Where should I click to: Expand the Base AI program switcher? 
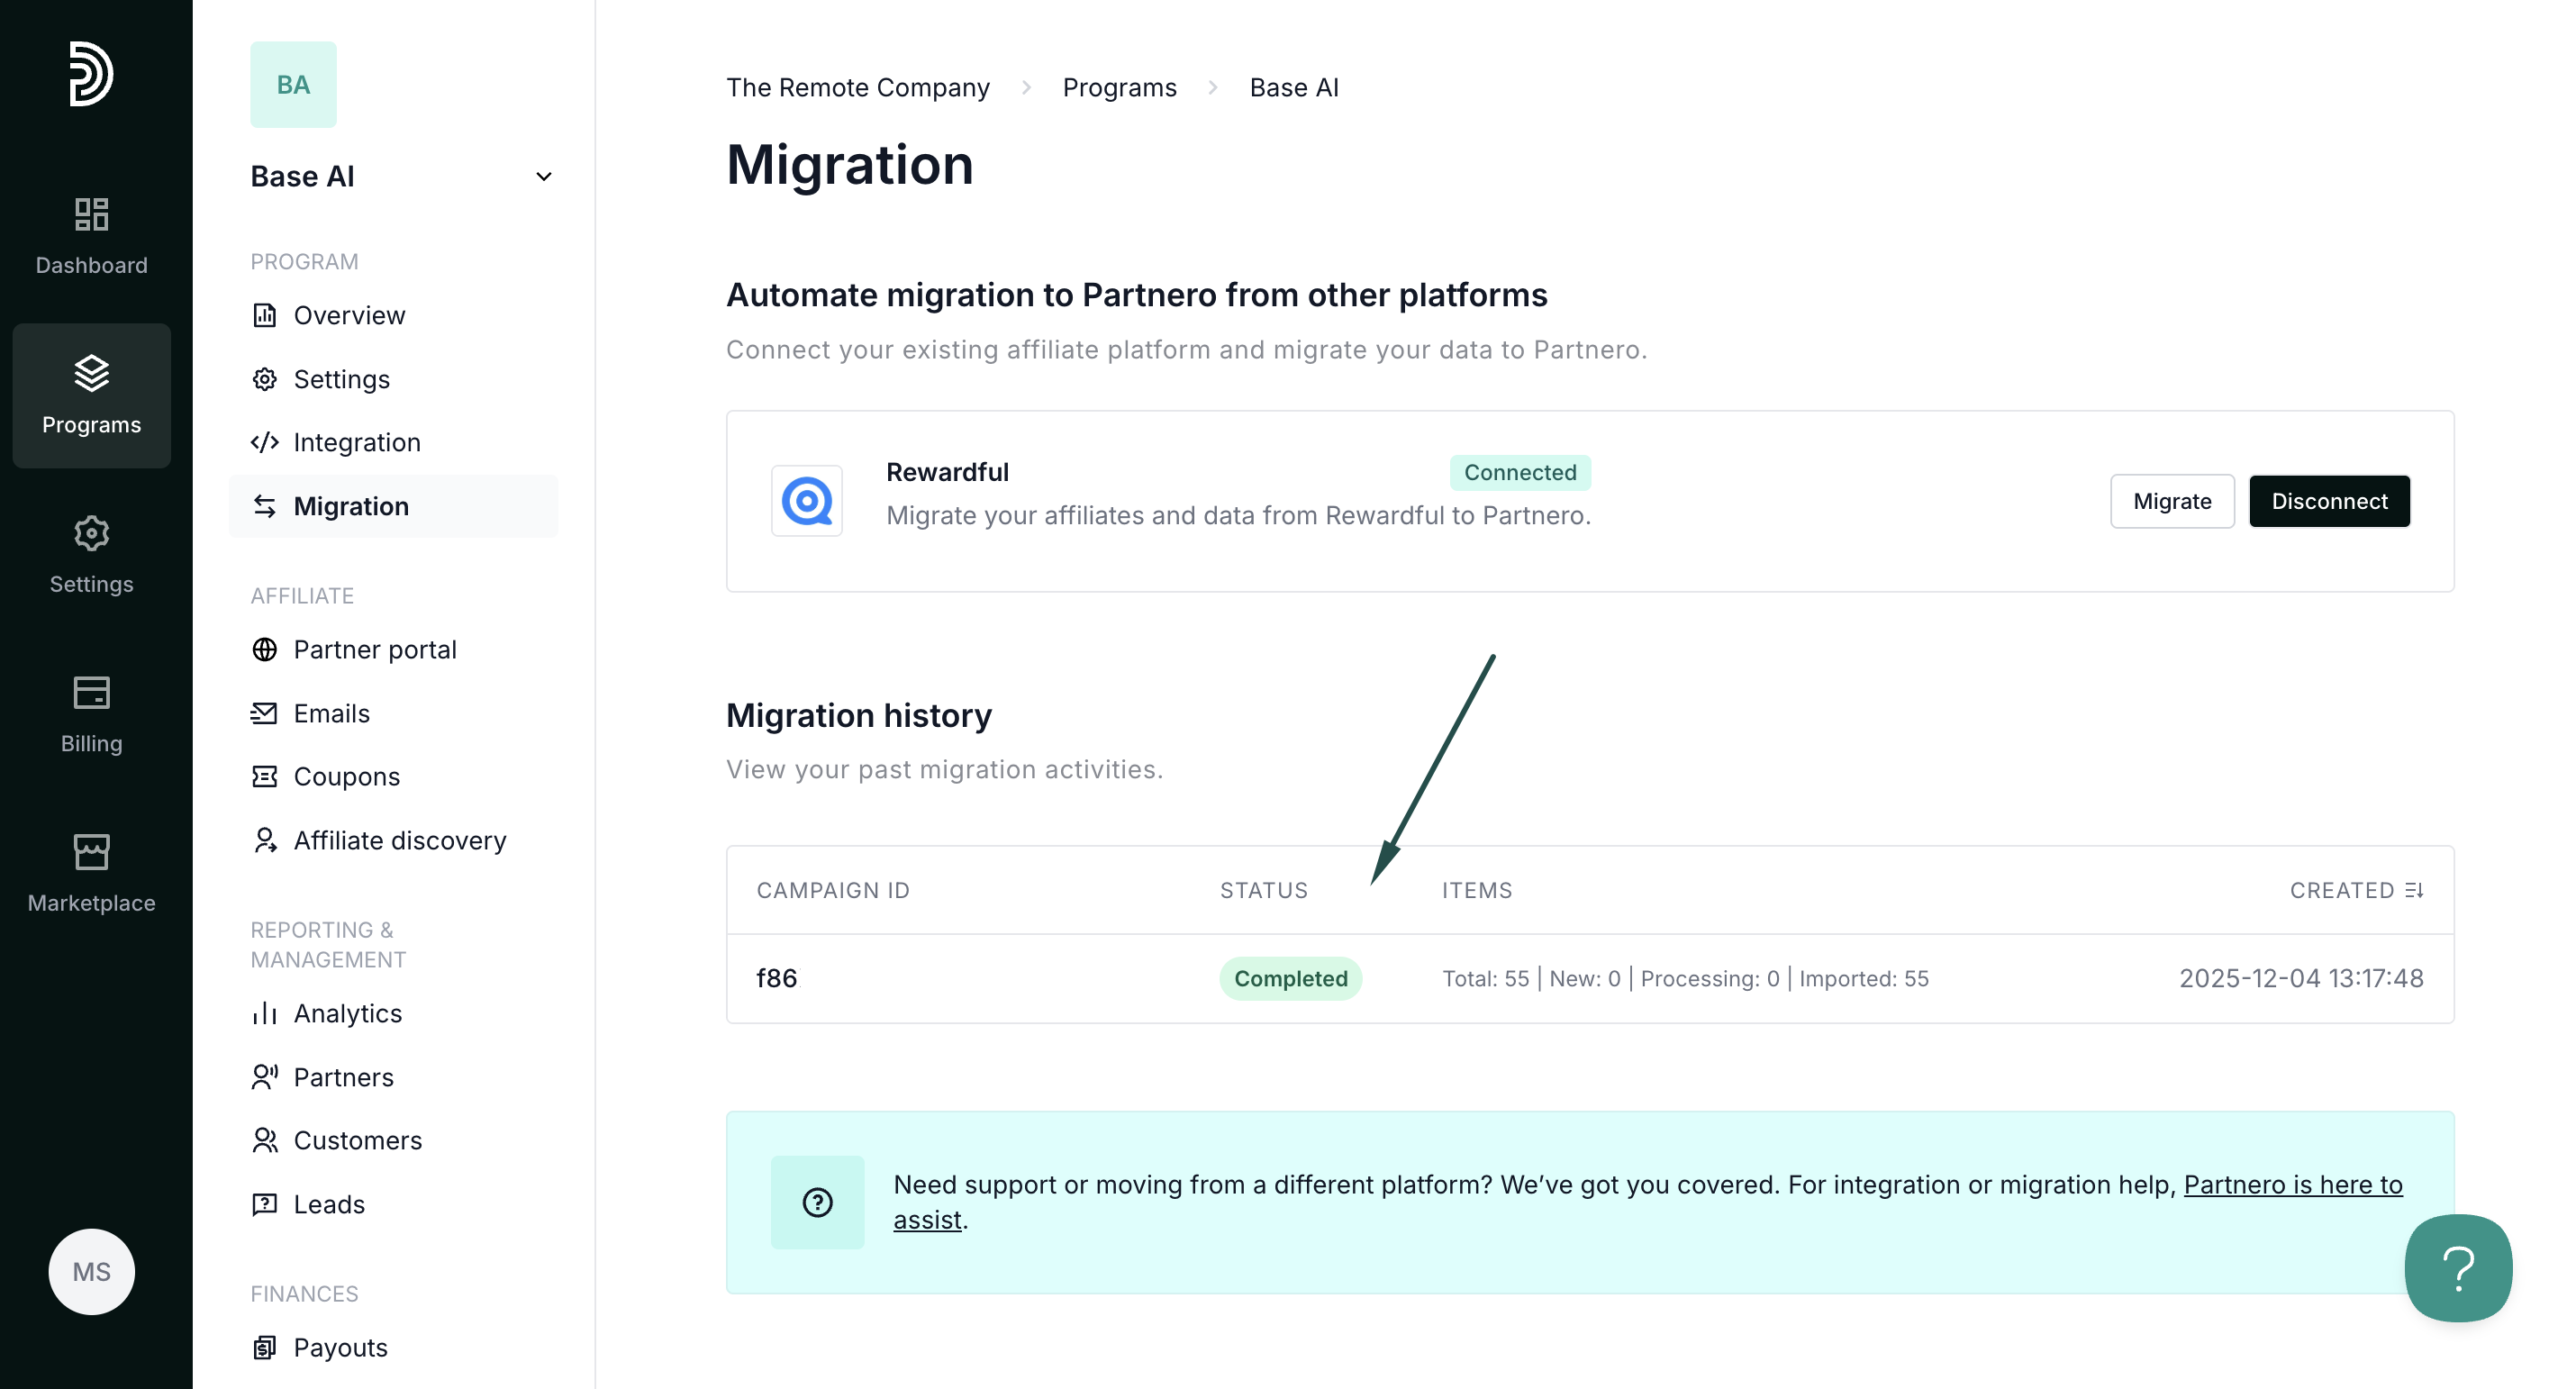(543, 177)
